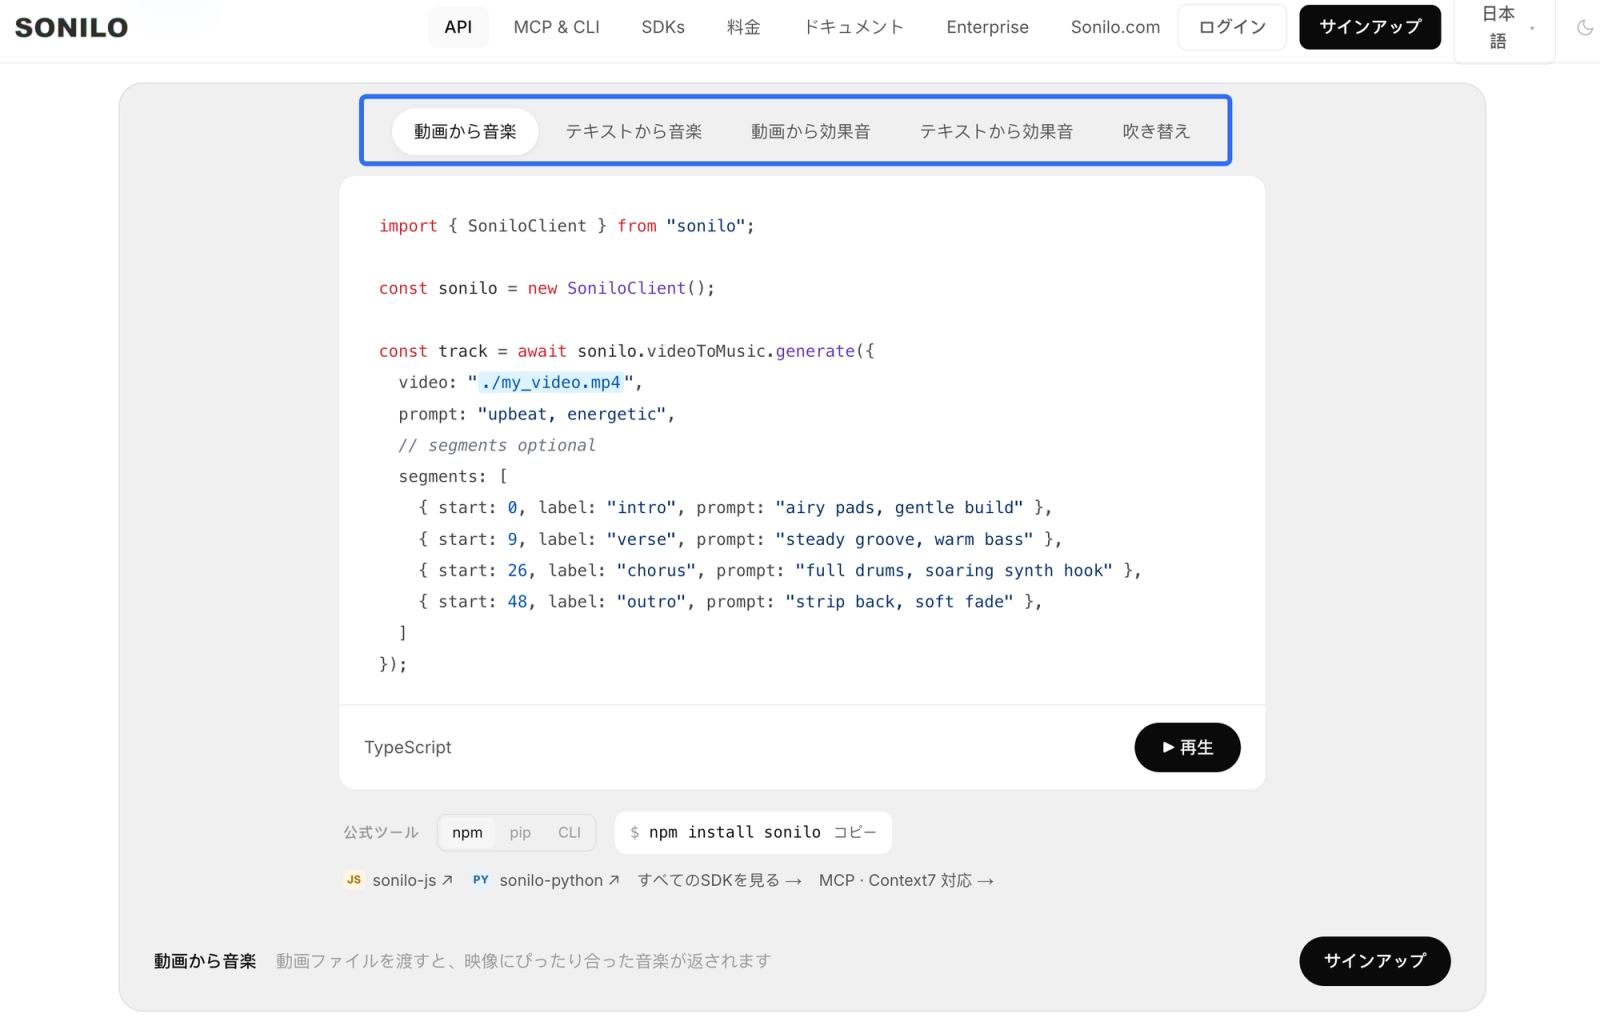Viewport: 1600px width, 1030px height.
Task: Open the SDKs nav item
Action: [x=663, y=27]
